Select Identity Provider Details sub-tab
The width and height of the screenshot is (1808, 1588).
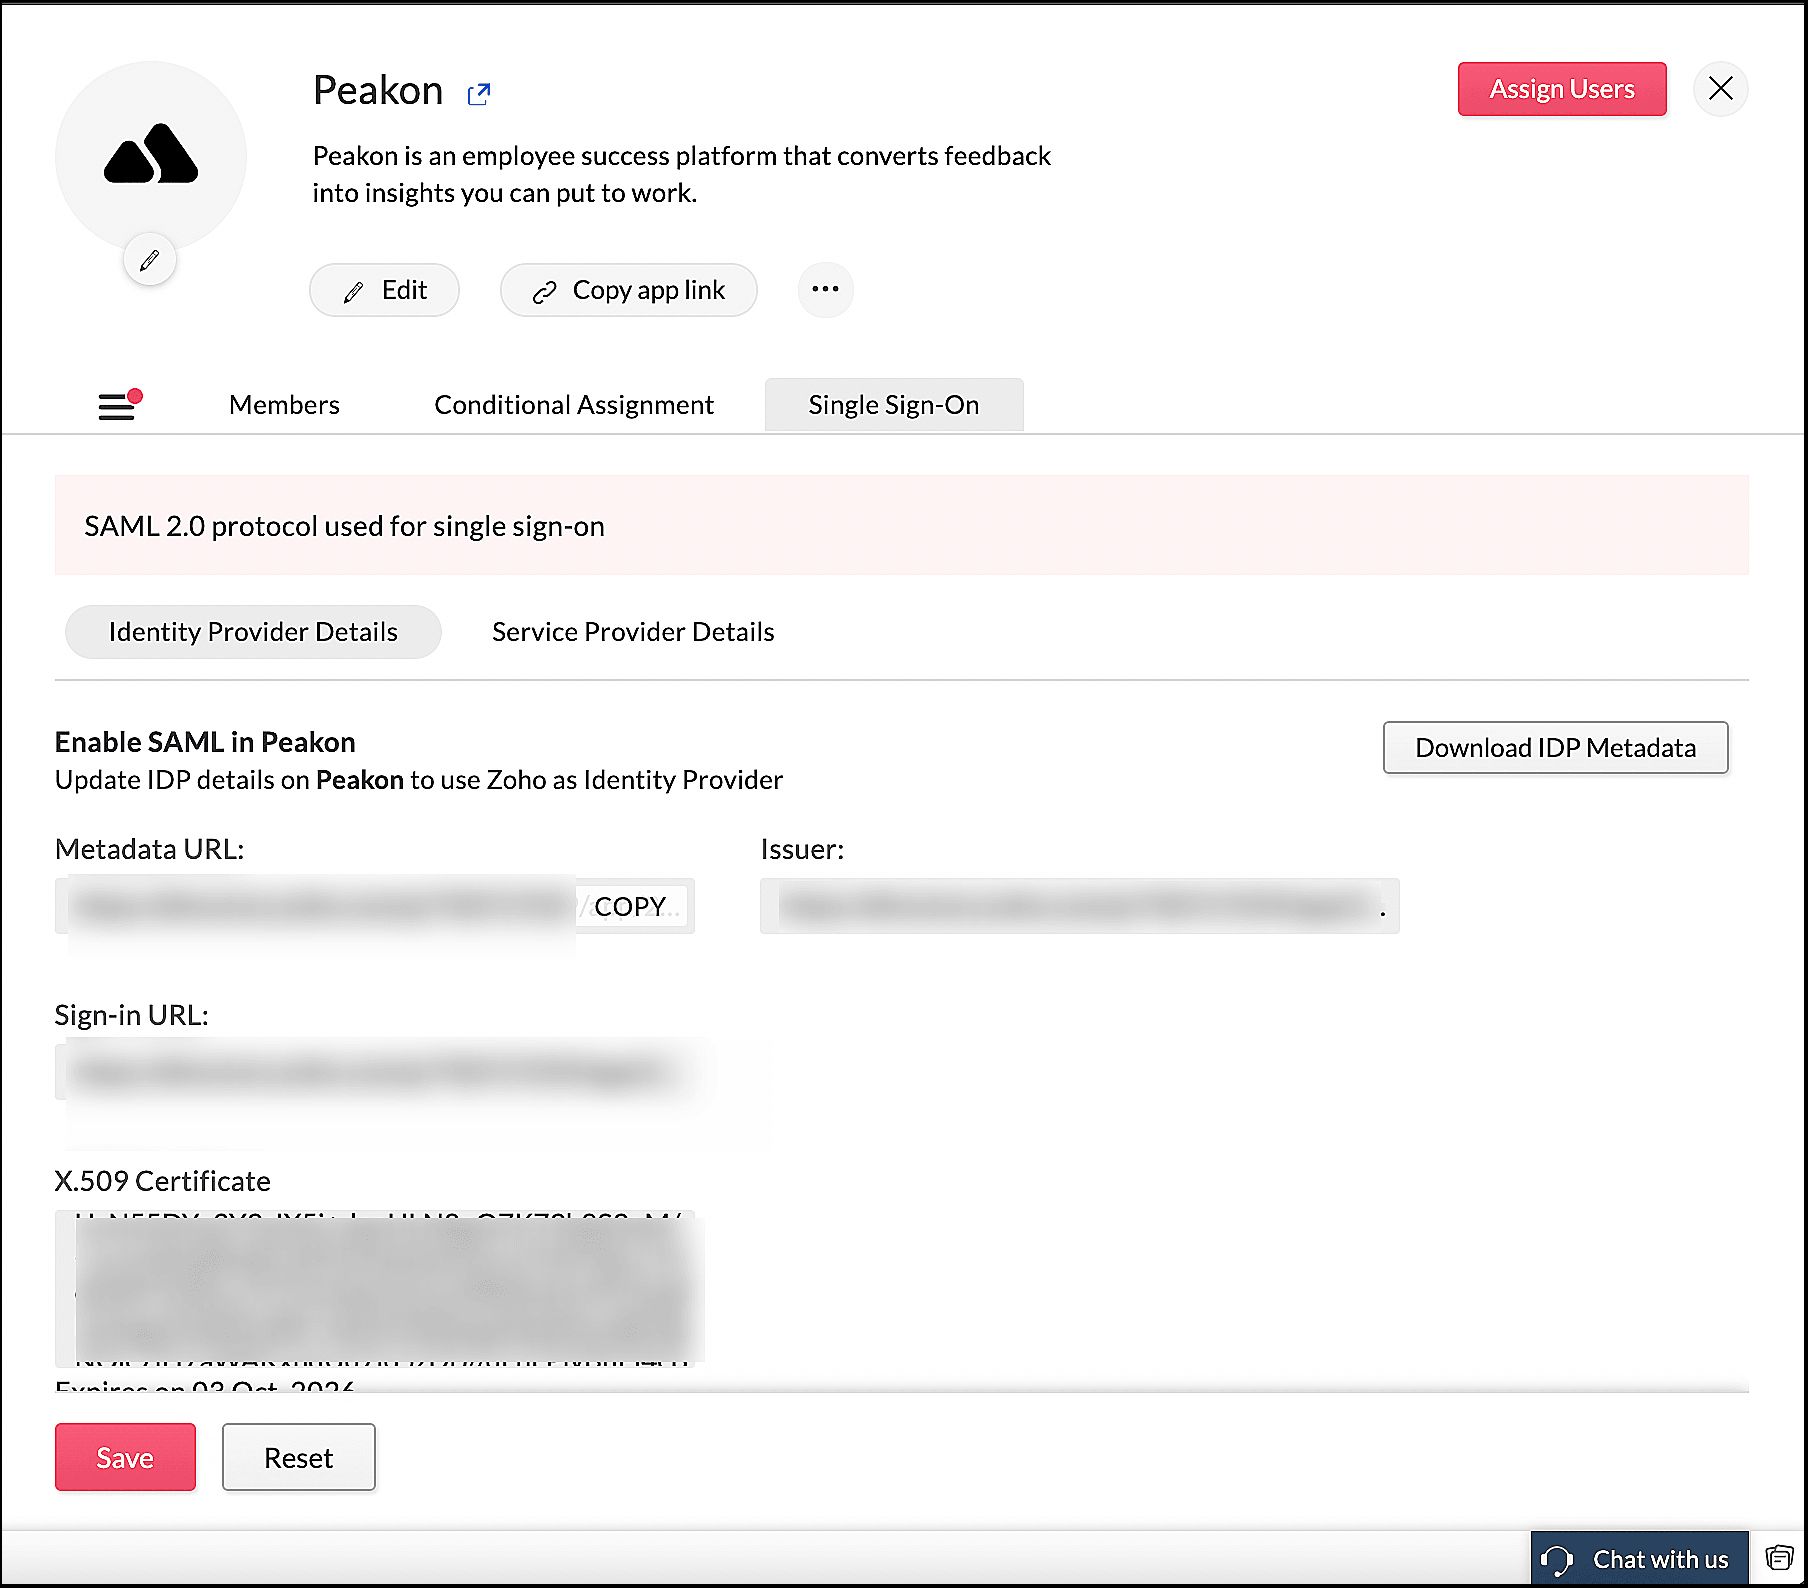tap(253, 632)
